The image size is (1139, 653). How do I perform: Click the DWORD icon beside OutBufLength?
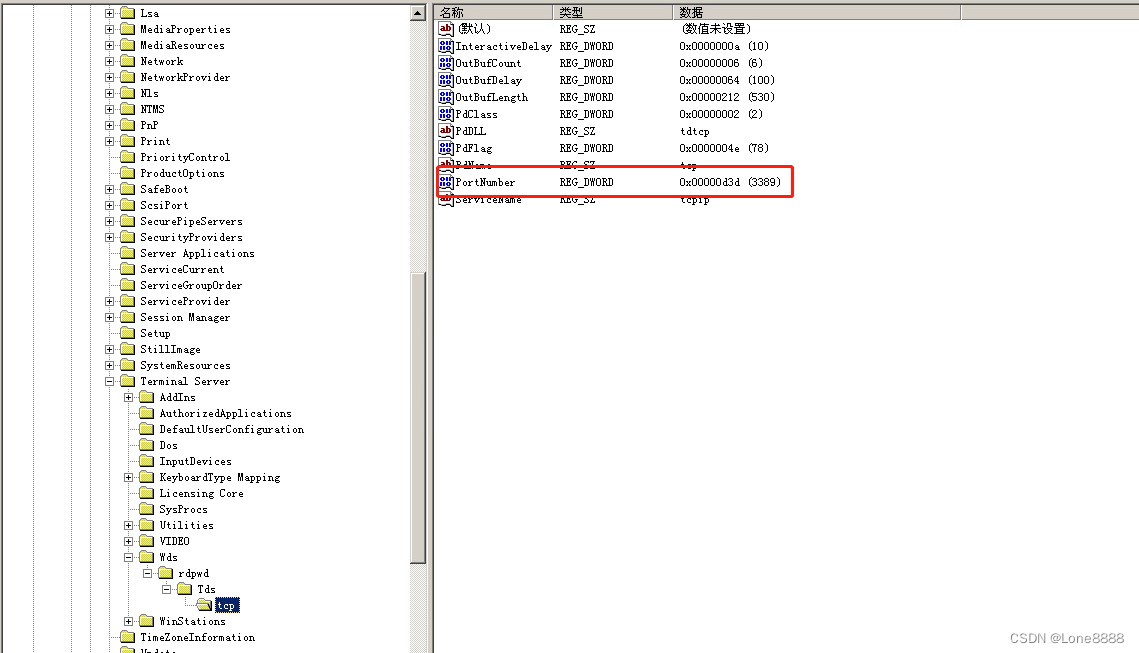coord(447,97)
